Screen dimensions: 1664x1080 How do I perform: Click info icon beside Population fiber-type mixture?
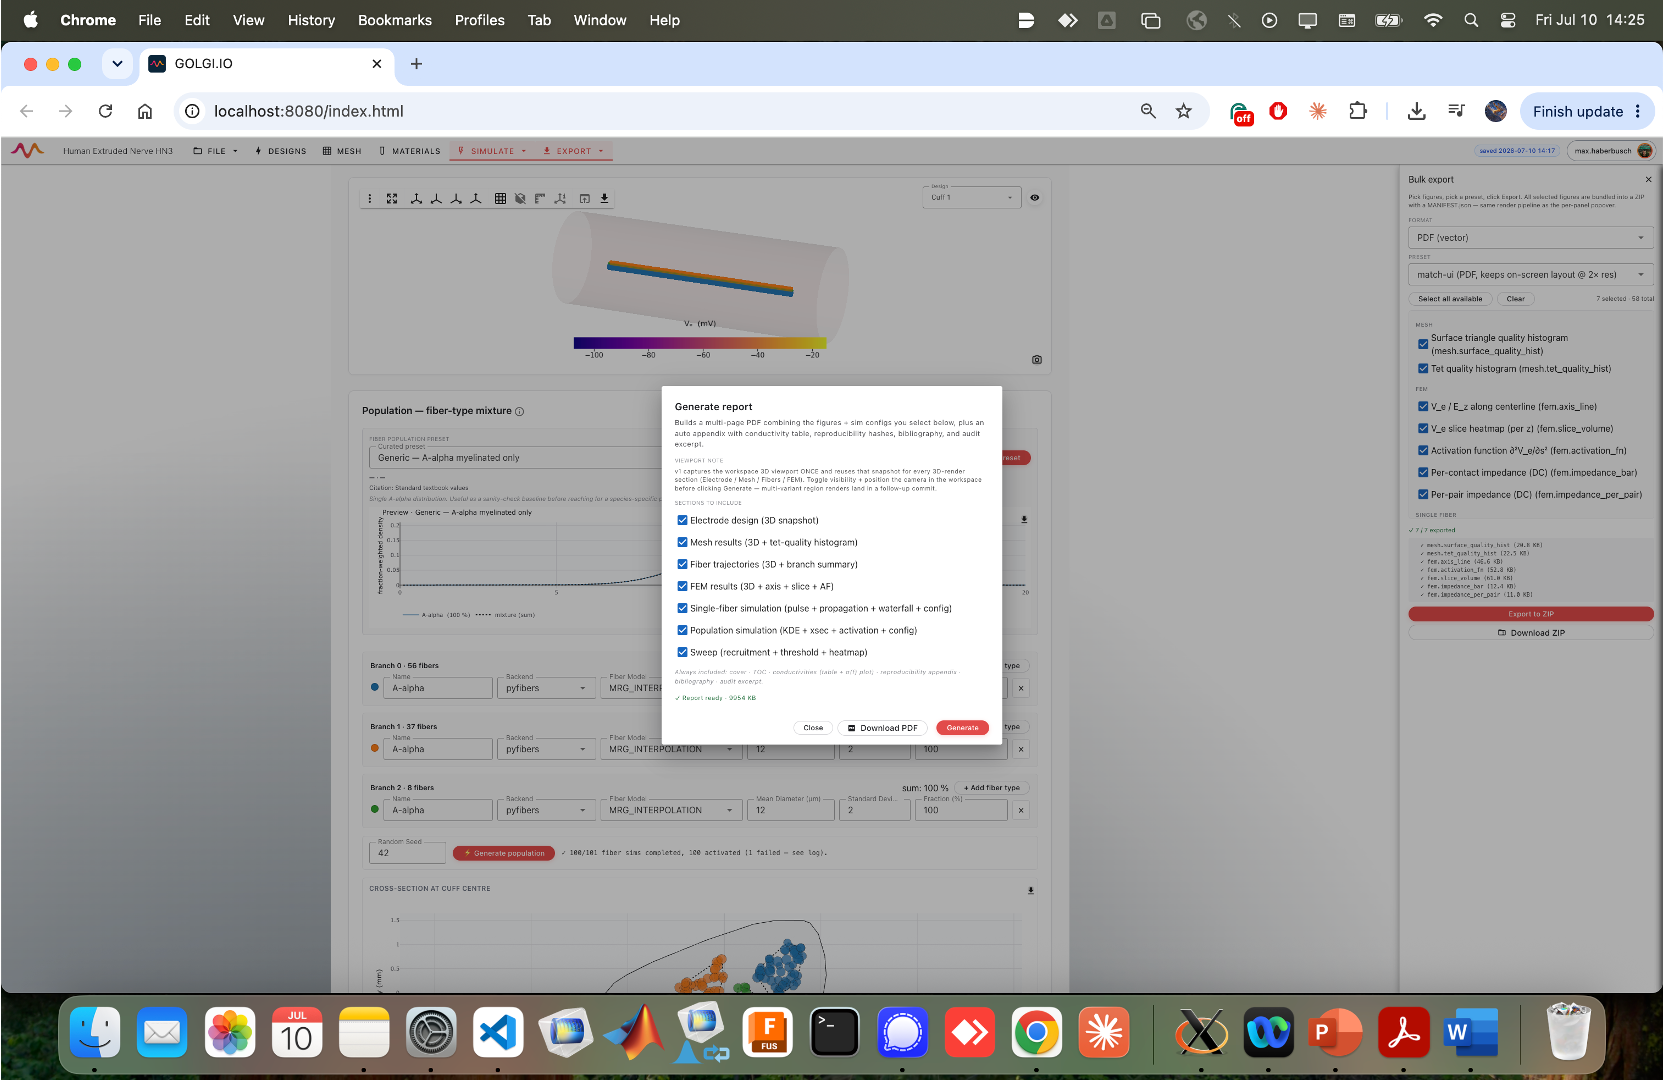pos(519,411)
